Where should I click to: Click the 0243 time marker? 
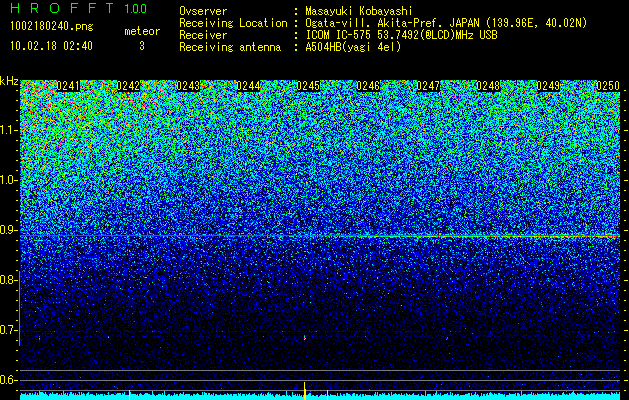pos(188,86)
